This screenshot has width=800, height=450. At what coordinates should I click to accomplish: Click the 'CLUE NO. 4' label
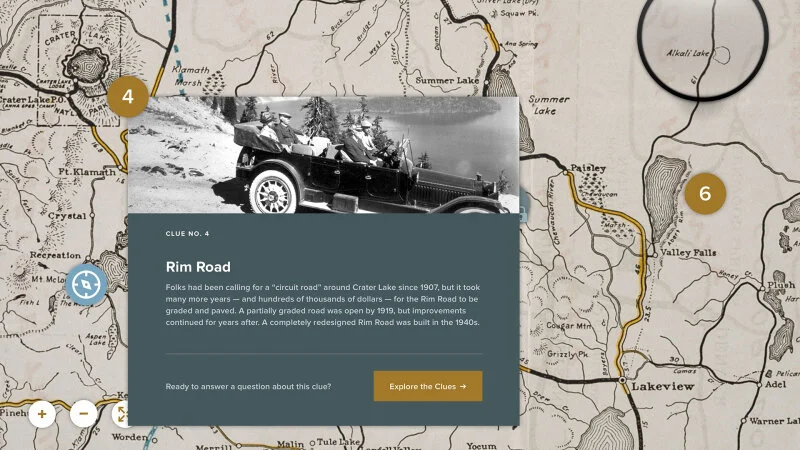point(187,234)
